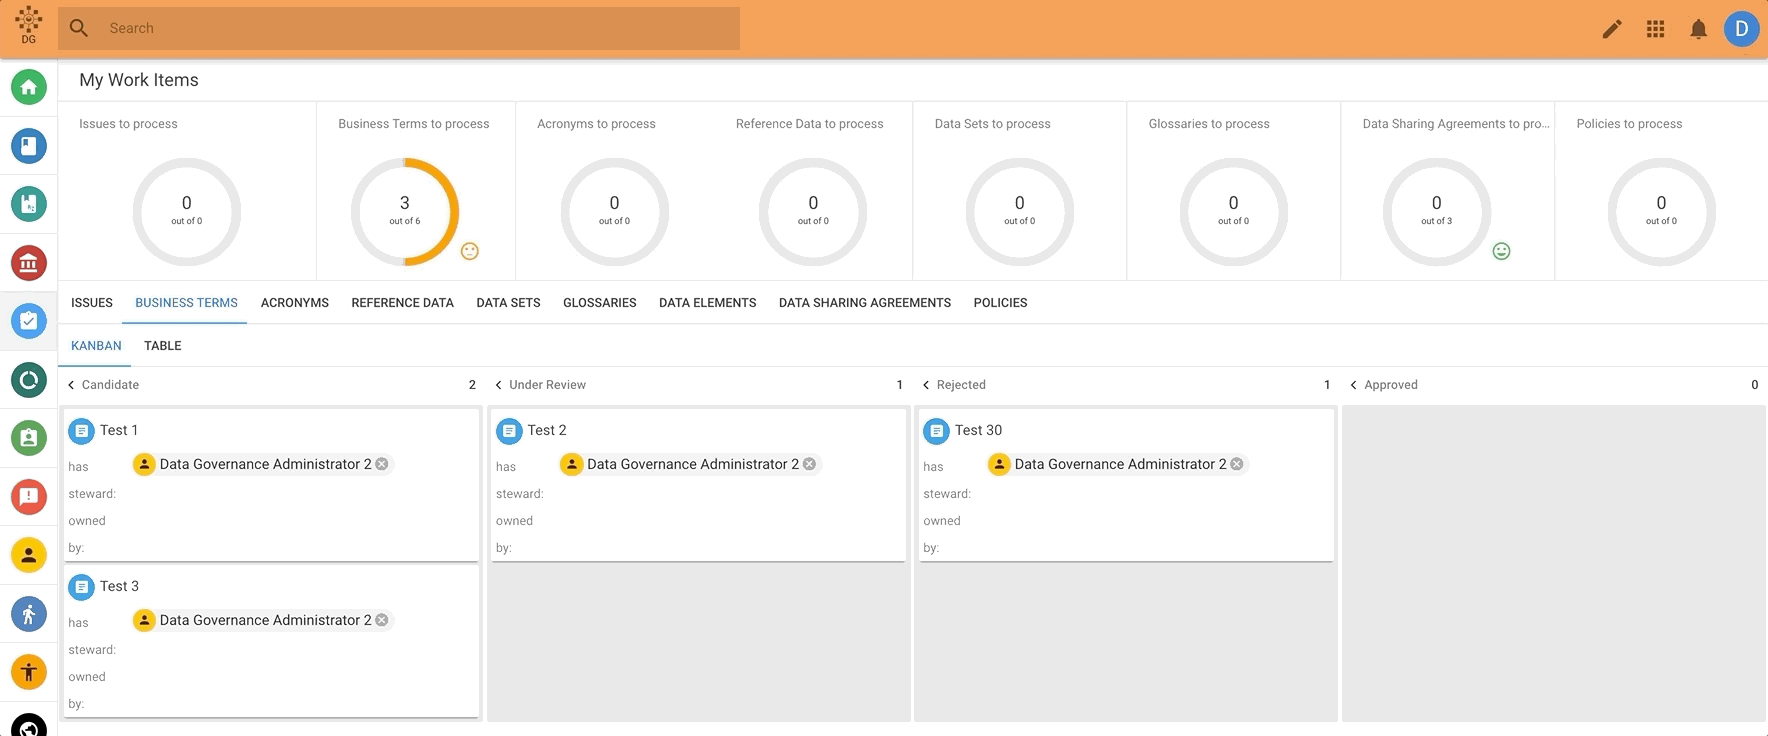Open the orange accessibility figure sidebar icon

click(29, 672)
